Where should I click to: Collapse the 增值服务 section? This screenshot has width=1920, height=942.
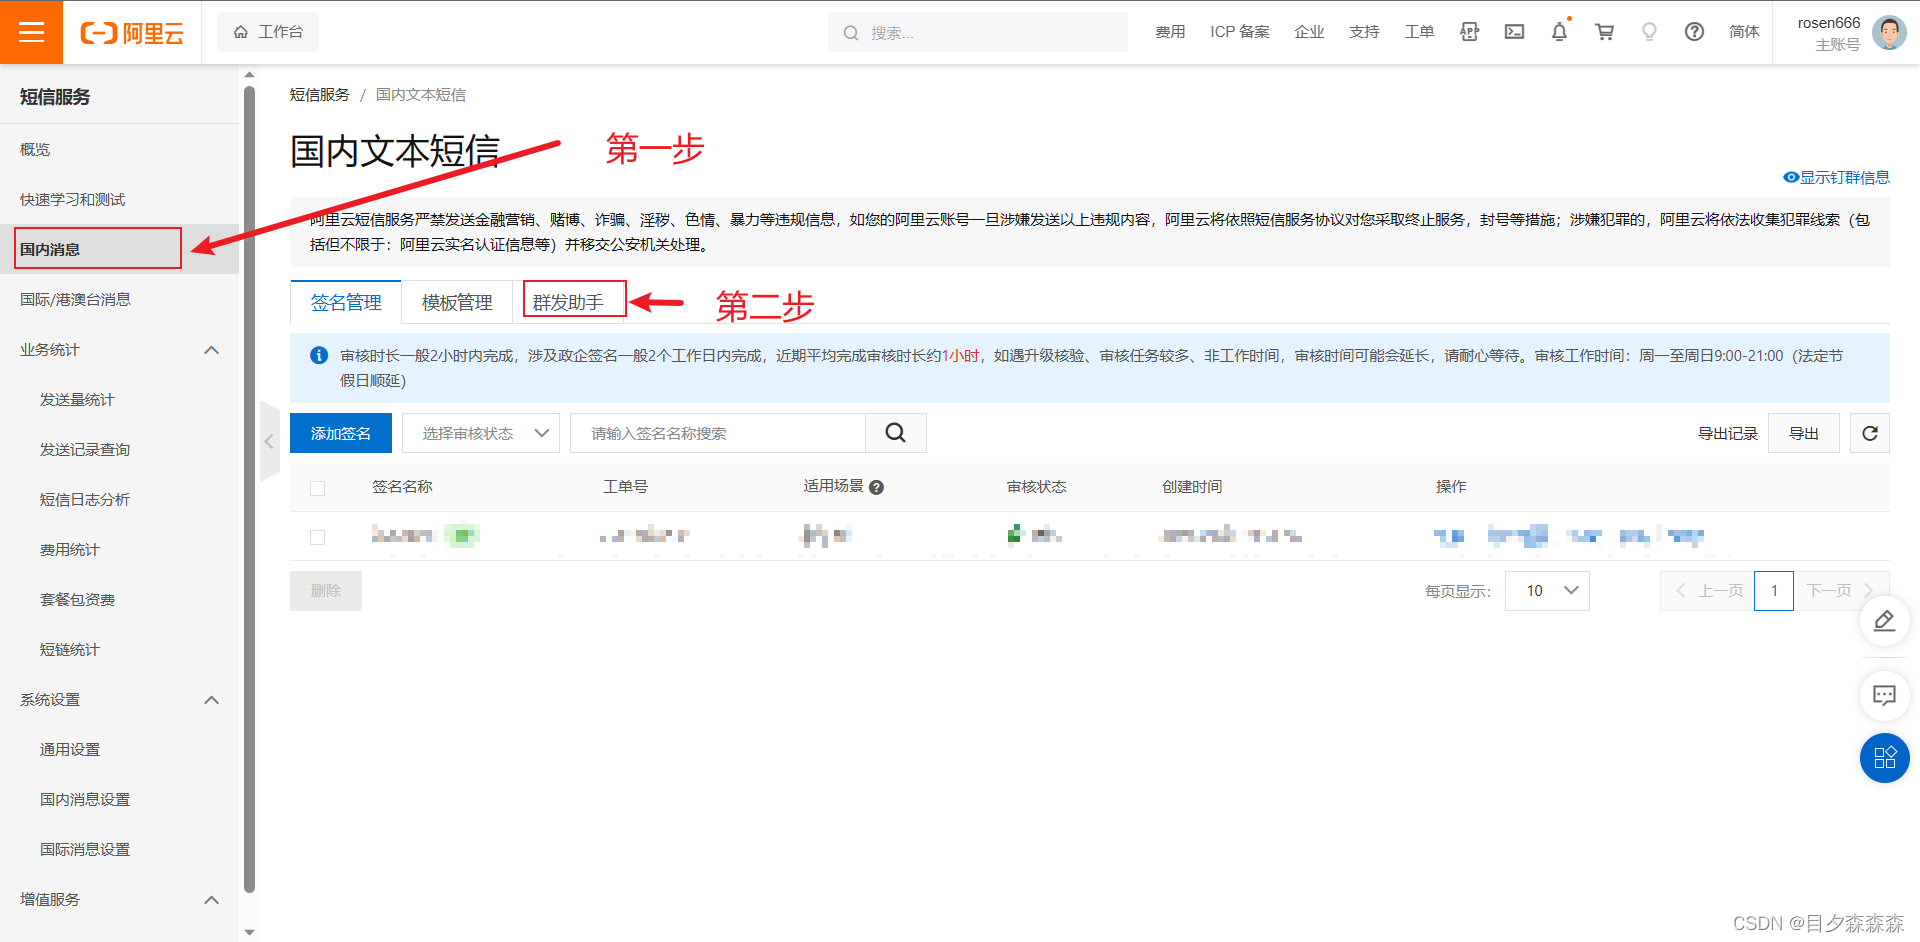(x=211, y=899)
